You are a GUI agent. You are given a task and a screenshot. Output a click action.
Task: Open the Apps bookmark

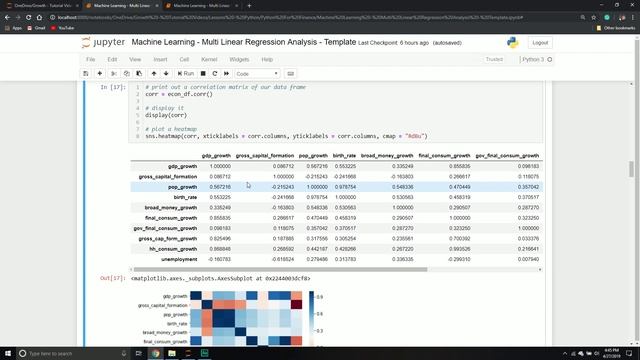pos(13,28)
